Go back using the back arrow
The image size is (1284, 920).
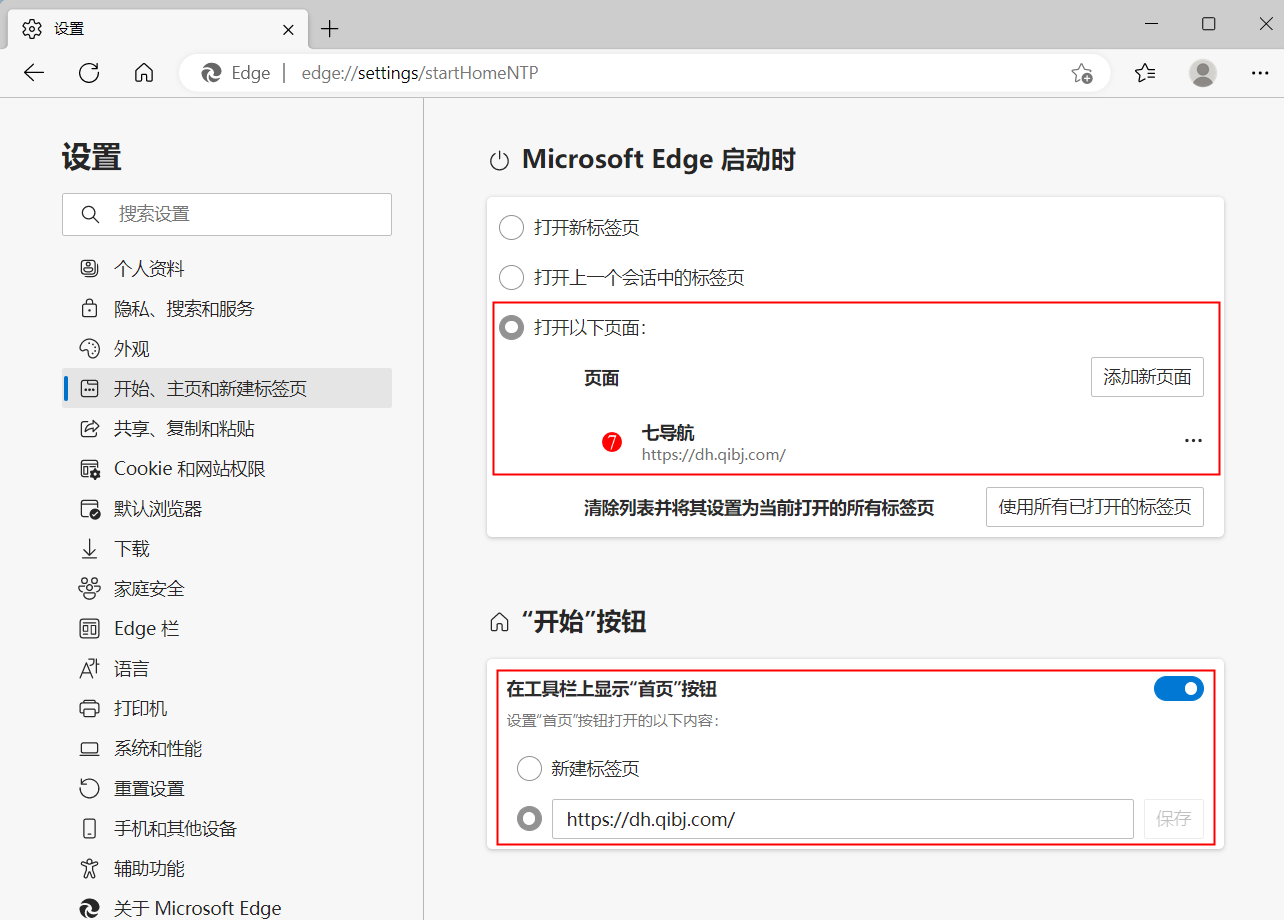[34, 73]
